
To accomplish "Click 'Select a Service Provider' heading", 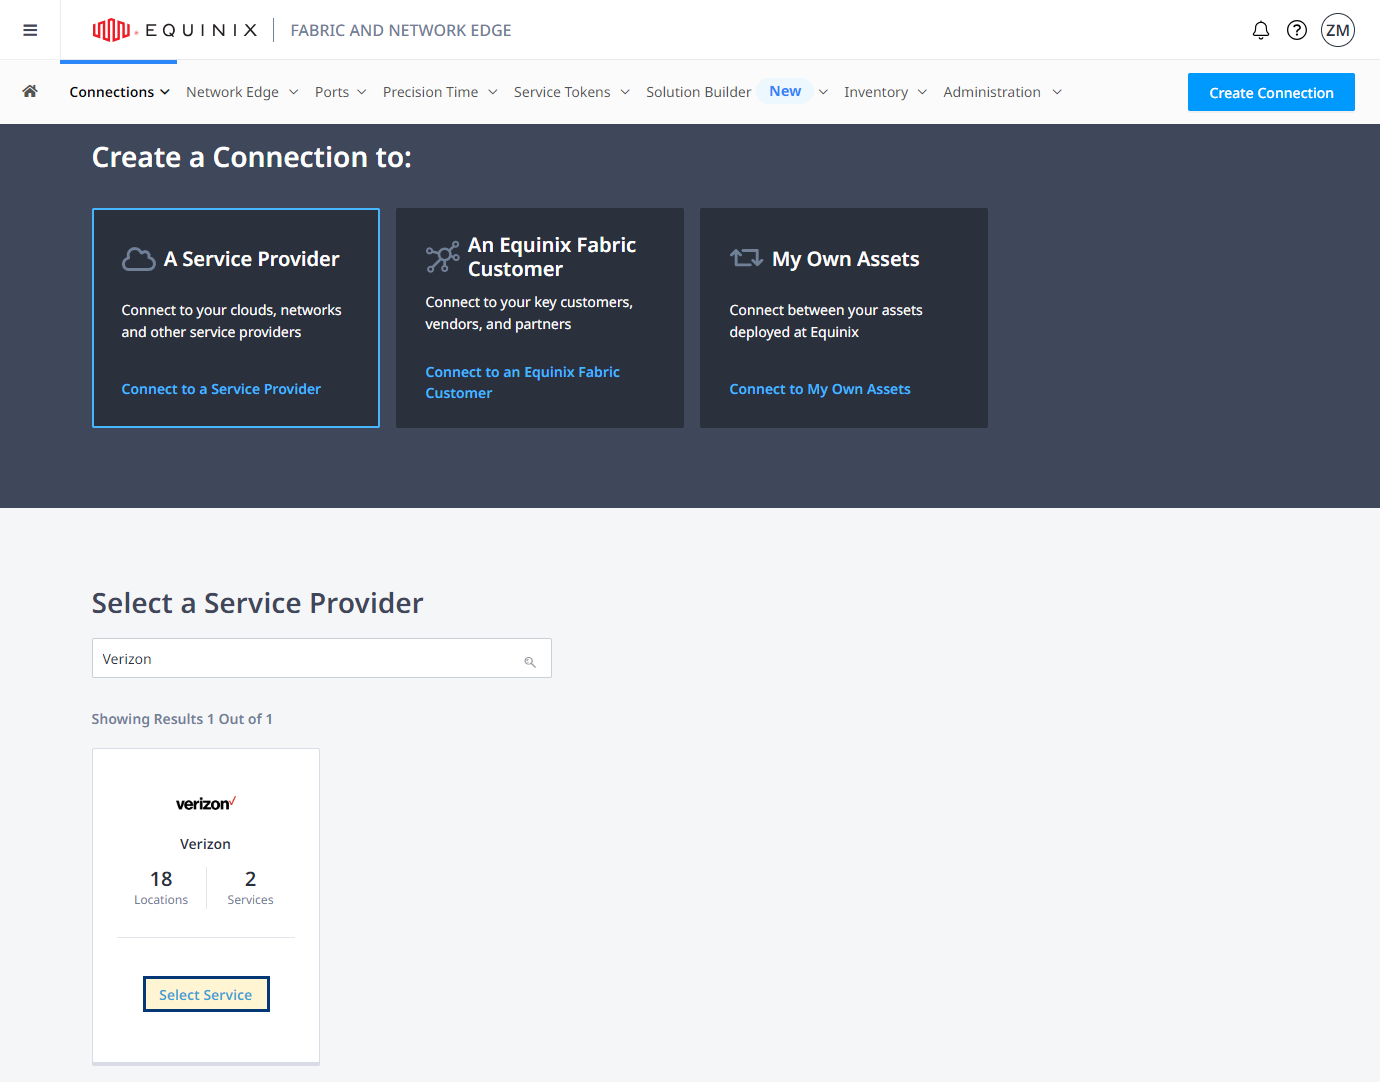I will [x=257, y=603].
